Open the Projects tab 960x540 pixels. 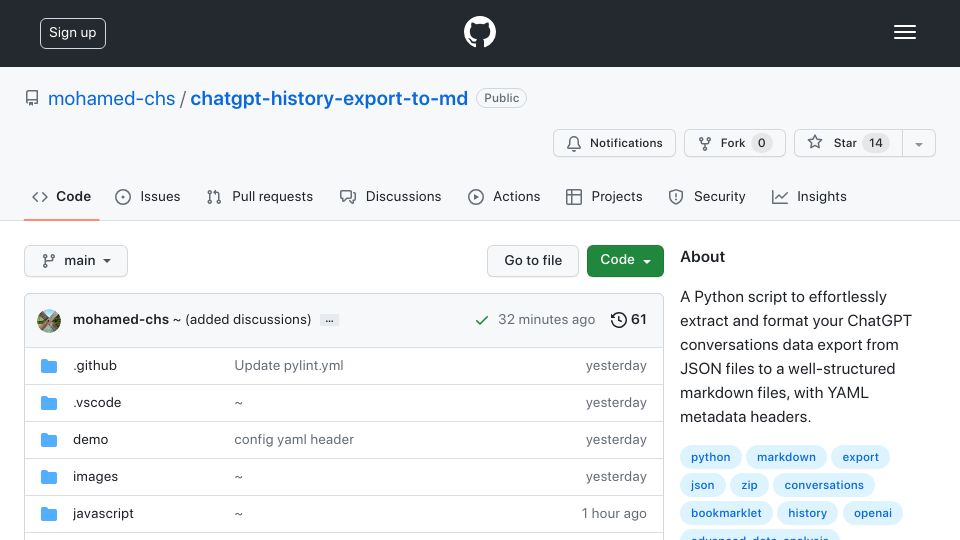pos(604,197)
